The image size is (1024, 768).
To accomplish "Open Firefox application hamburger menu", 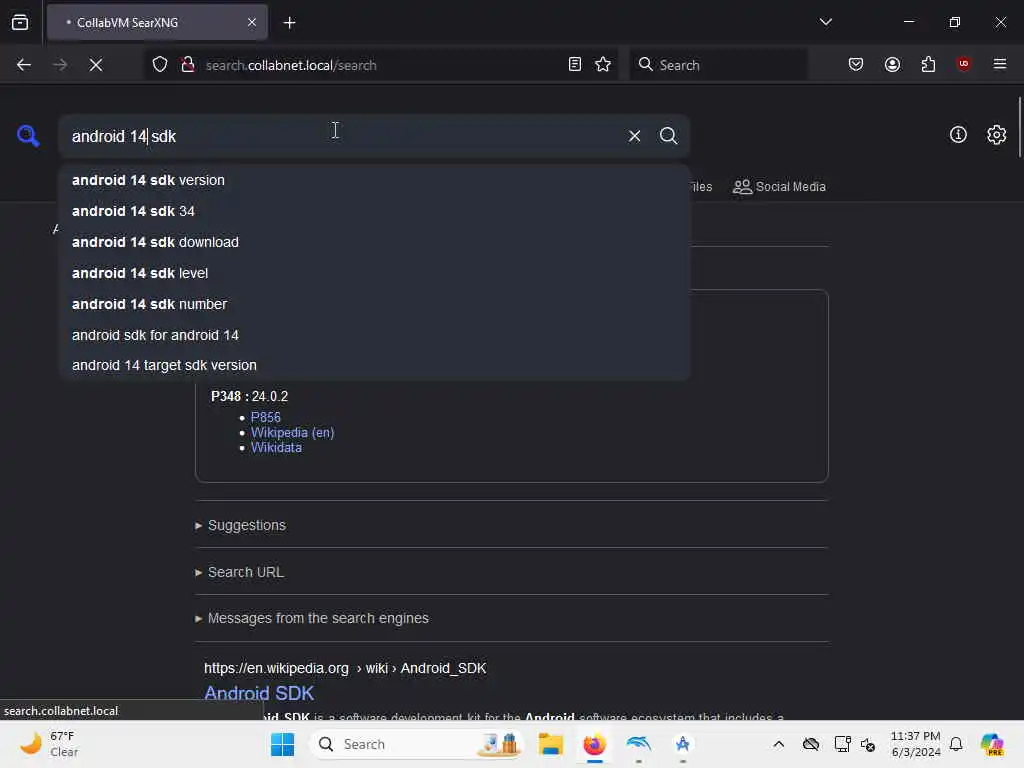I will [x=999, y=64].
